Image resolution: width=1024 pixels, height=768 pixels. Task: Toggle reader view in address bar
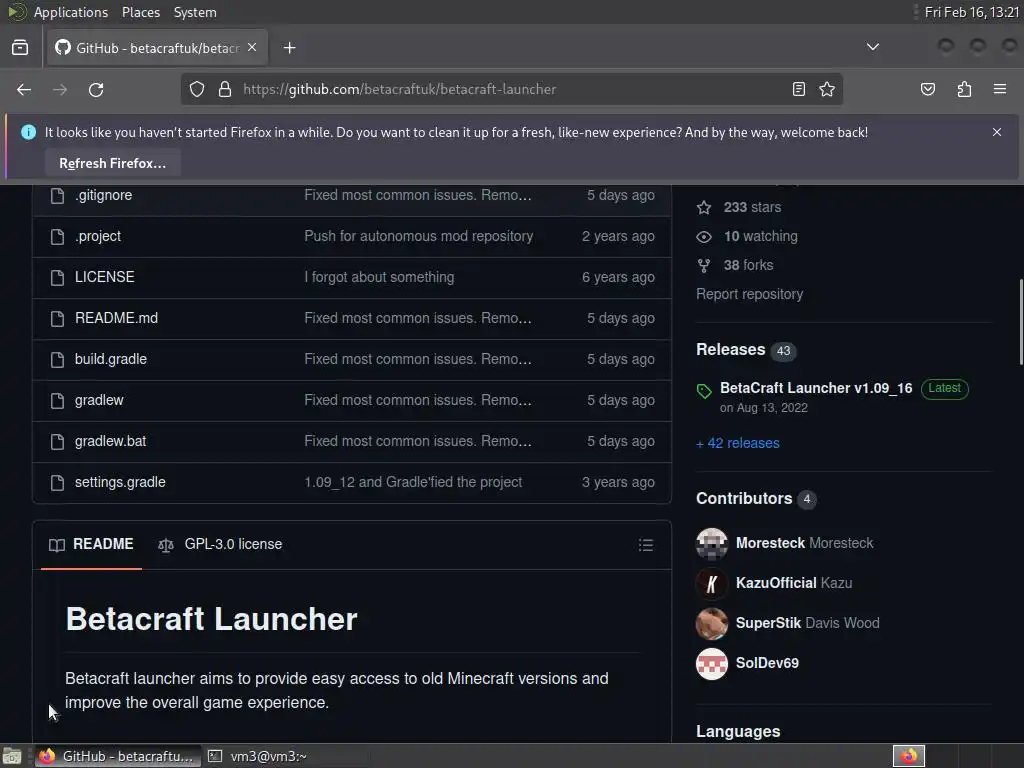click(x=799, y=89)
